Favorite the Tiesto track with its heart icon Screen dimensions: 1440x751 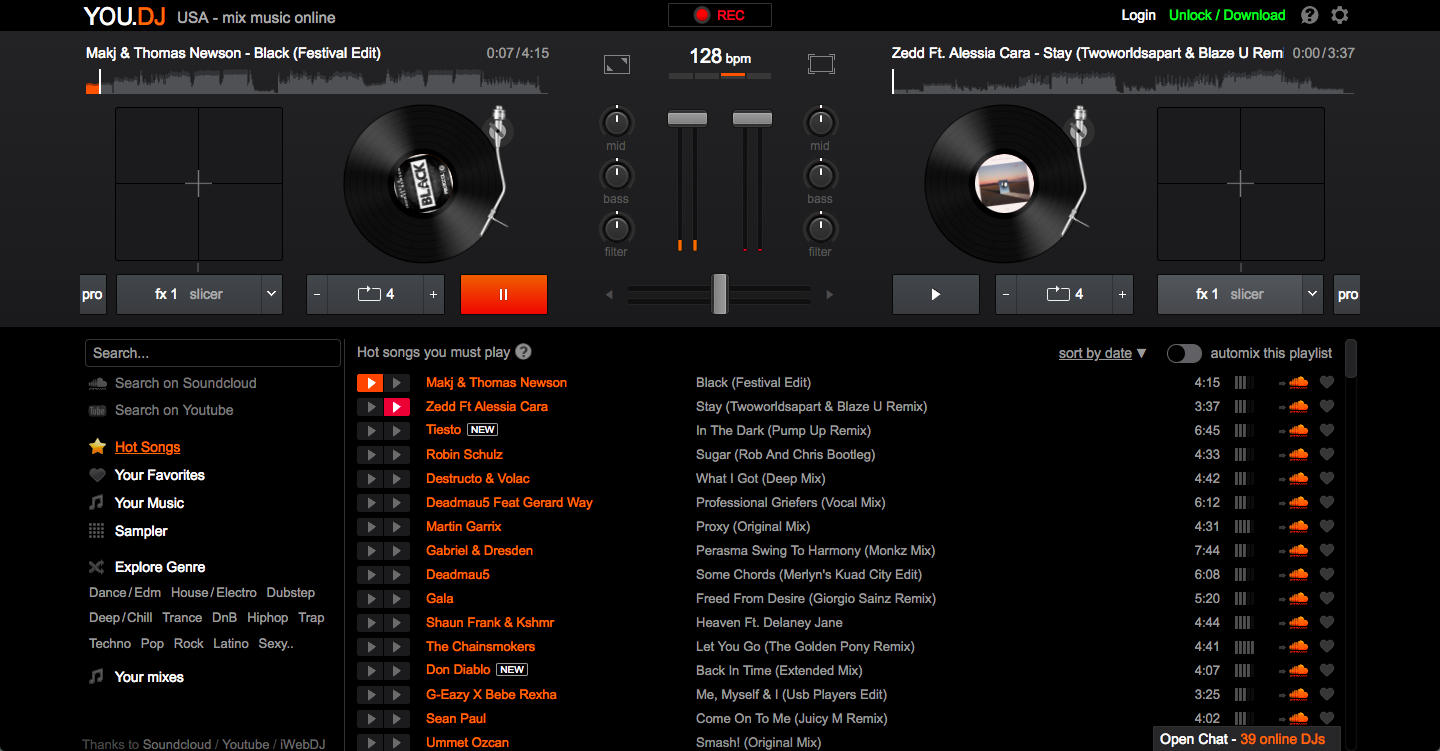1327,430
